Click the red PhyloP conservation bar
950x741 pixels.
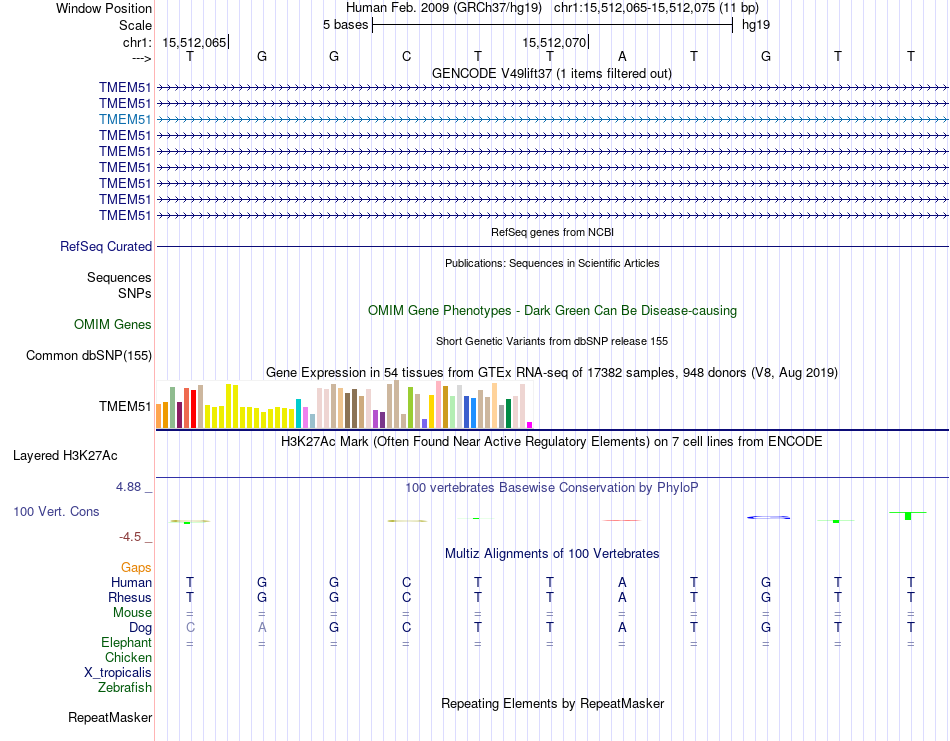coord(622,520)
